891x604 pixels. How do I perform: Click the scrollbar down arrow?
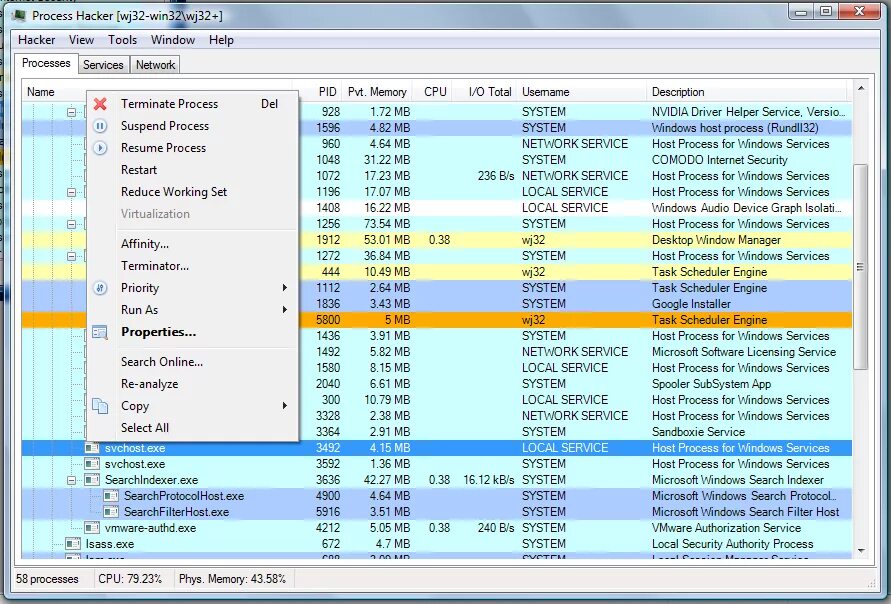(x=860, y=551)
